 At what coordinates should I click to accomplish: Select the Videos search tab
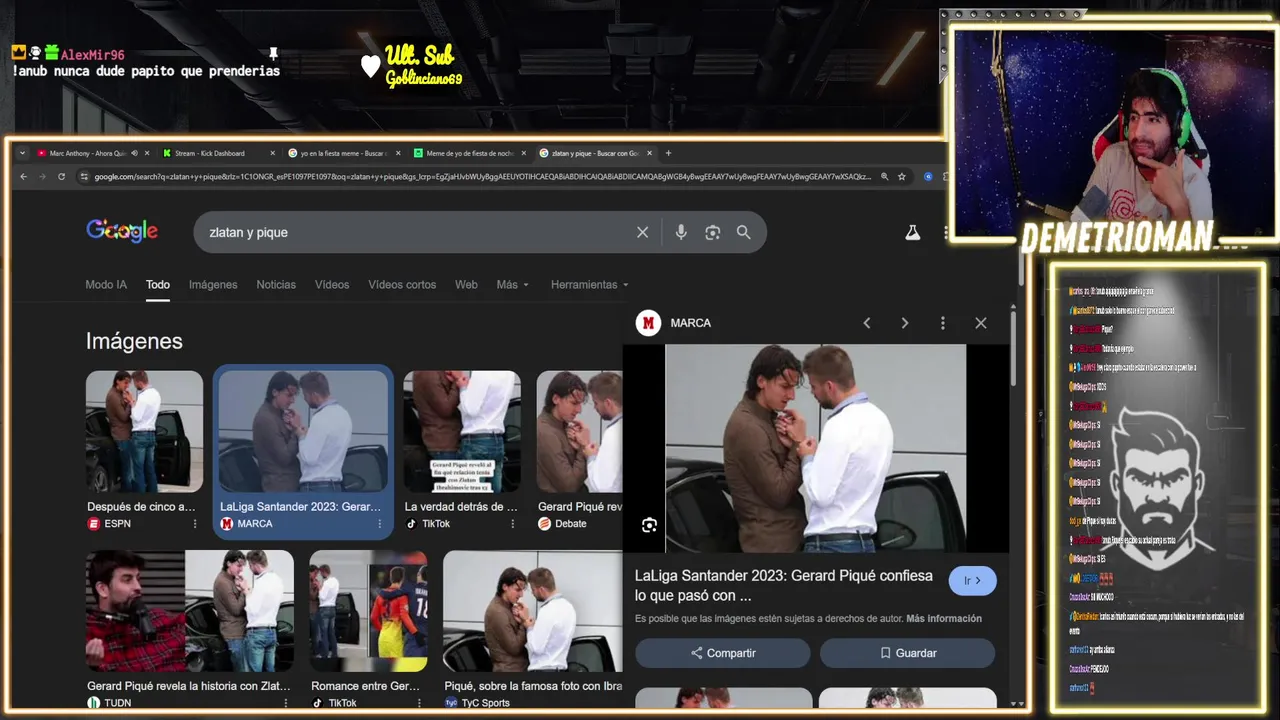332,285
